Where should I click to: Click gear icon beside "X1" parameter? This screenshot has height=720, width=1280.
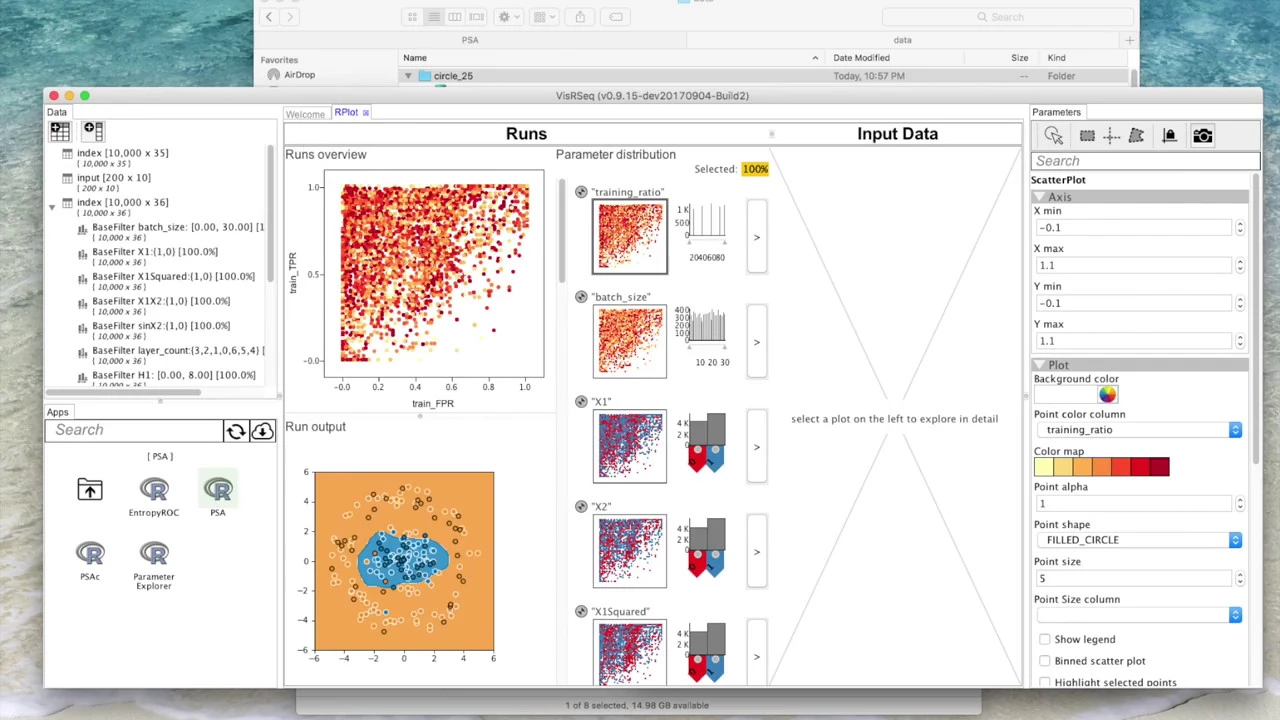[581, 402]
